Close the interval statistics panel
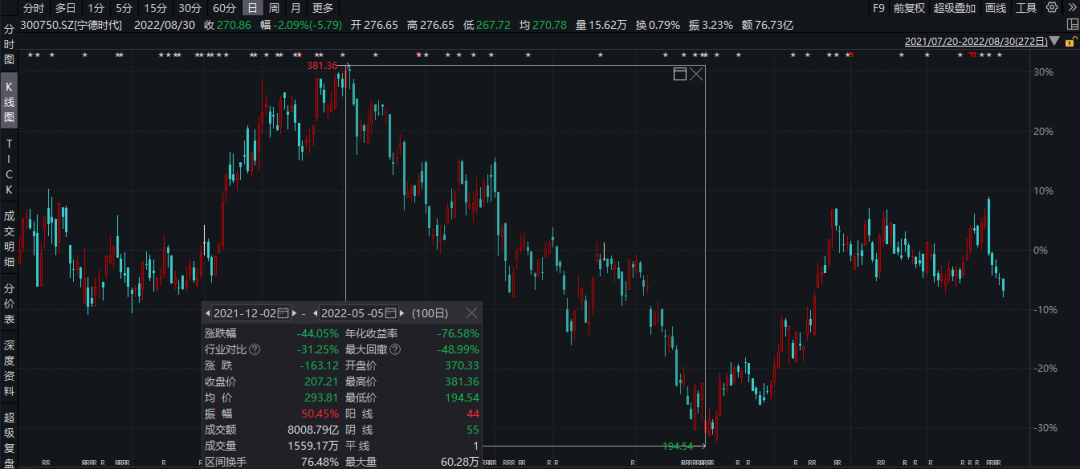The height and width of the screenshot is (469, 1080). click(x=472, y=313)
